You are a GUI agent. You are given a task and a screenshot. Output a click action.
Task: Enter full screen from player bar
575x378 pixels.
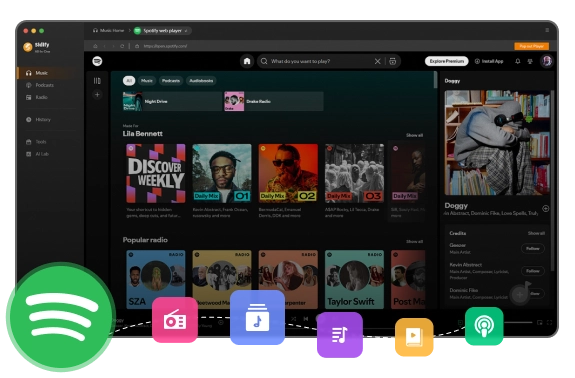549,323
